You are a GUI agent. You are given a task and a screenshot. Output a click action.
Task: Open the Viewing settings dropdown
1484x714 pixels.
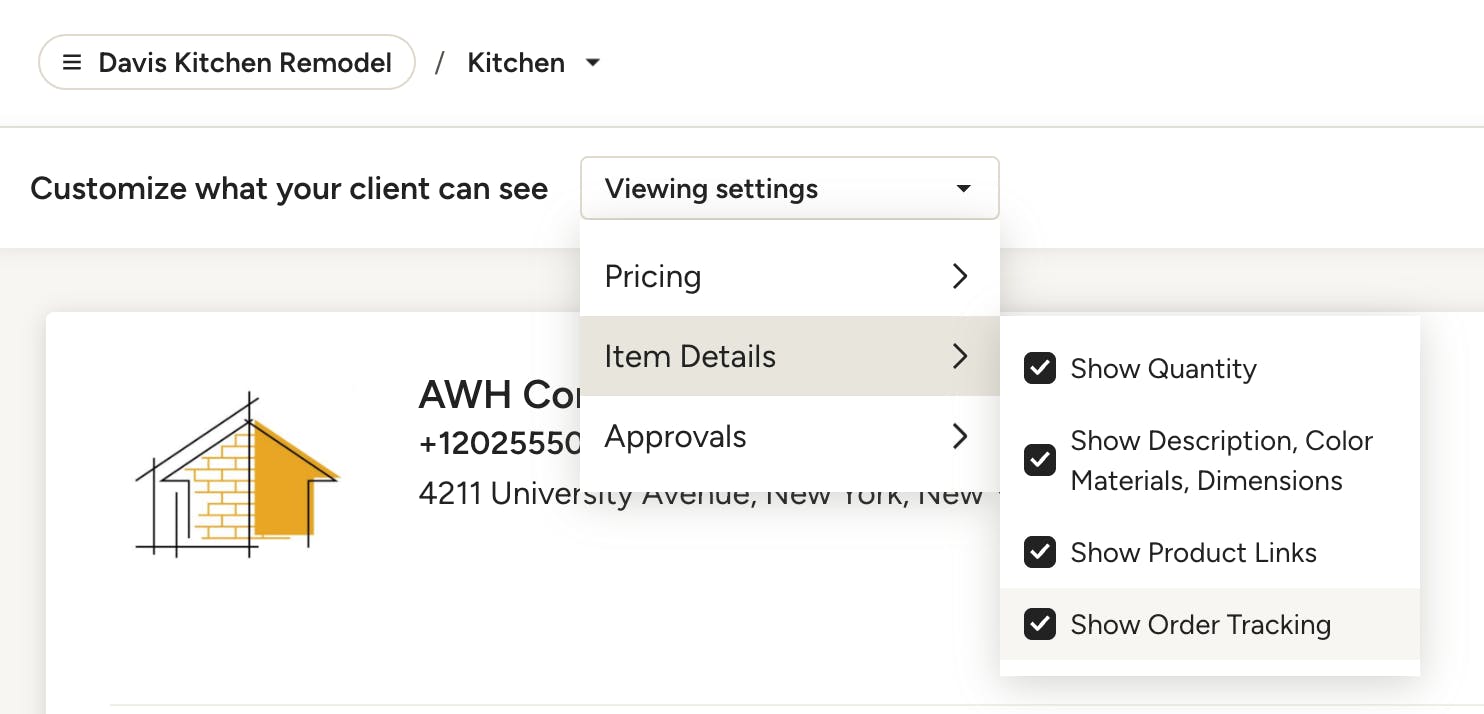coord(790,188)
